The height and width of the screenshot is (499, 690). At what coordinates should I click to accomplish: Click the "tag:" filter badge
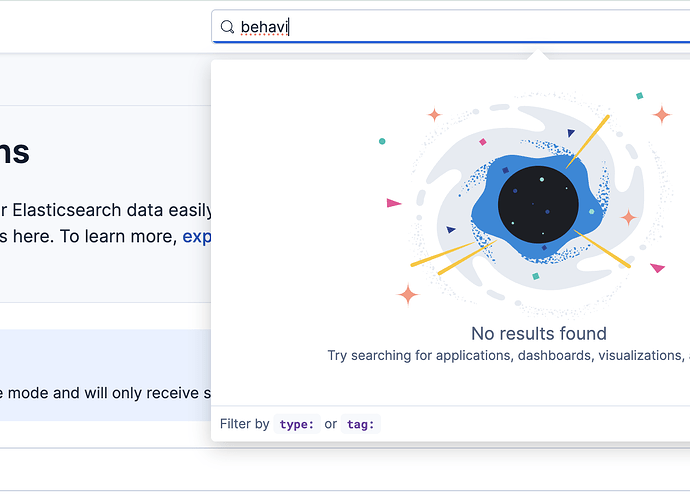tap(361, 424)
